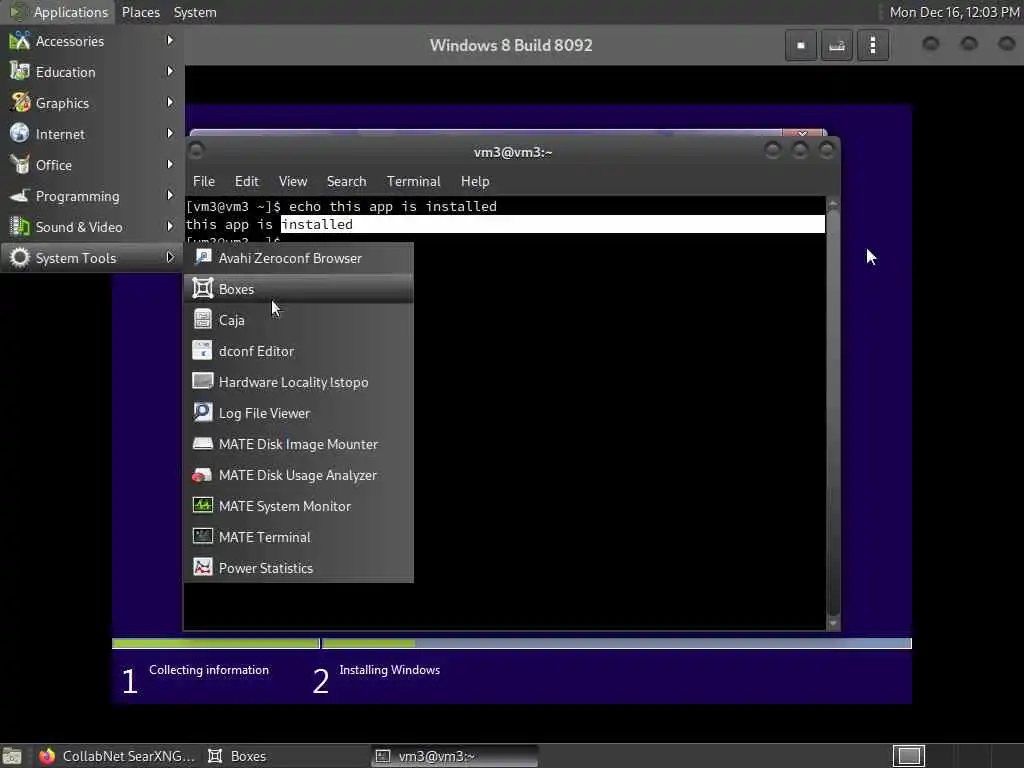Screen dimensions: 1024x768
Task: Click the Office category icon
Action: (20, 165)
